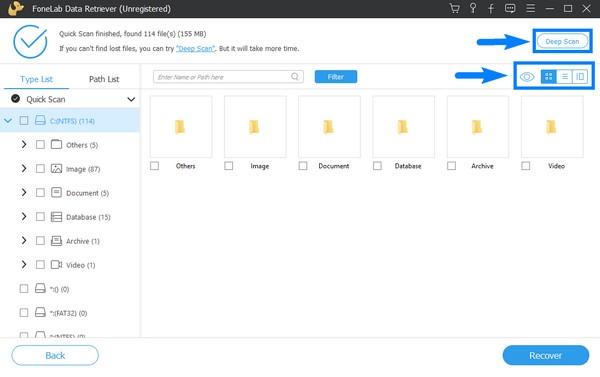600x377 pixels.
Task: Click the *:(FAT32) drive icon
Action: tap(40, 312)
